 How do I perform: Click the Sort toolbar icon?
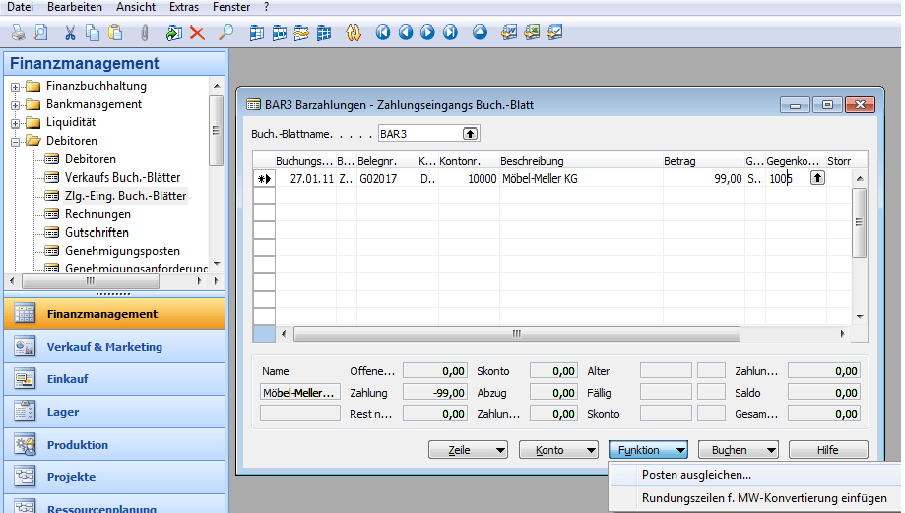353,32
